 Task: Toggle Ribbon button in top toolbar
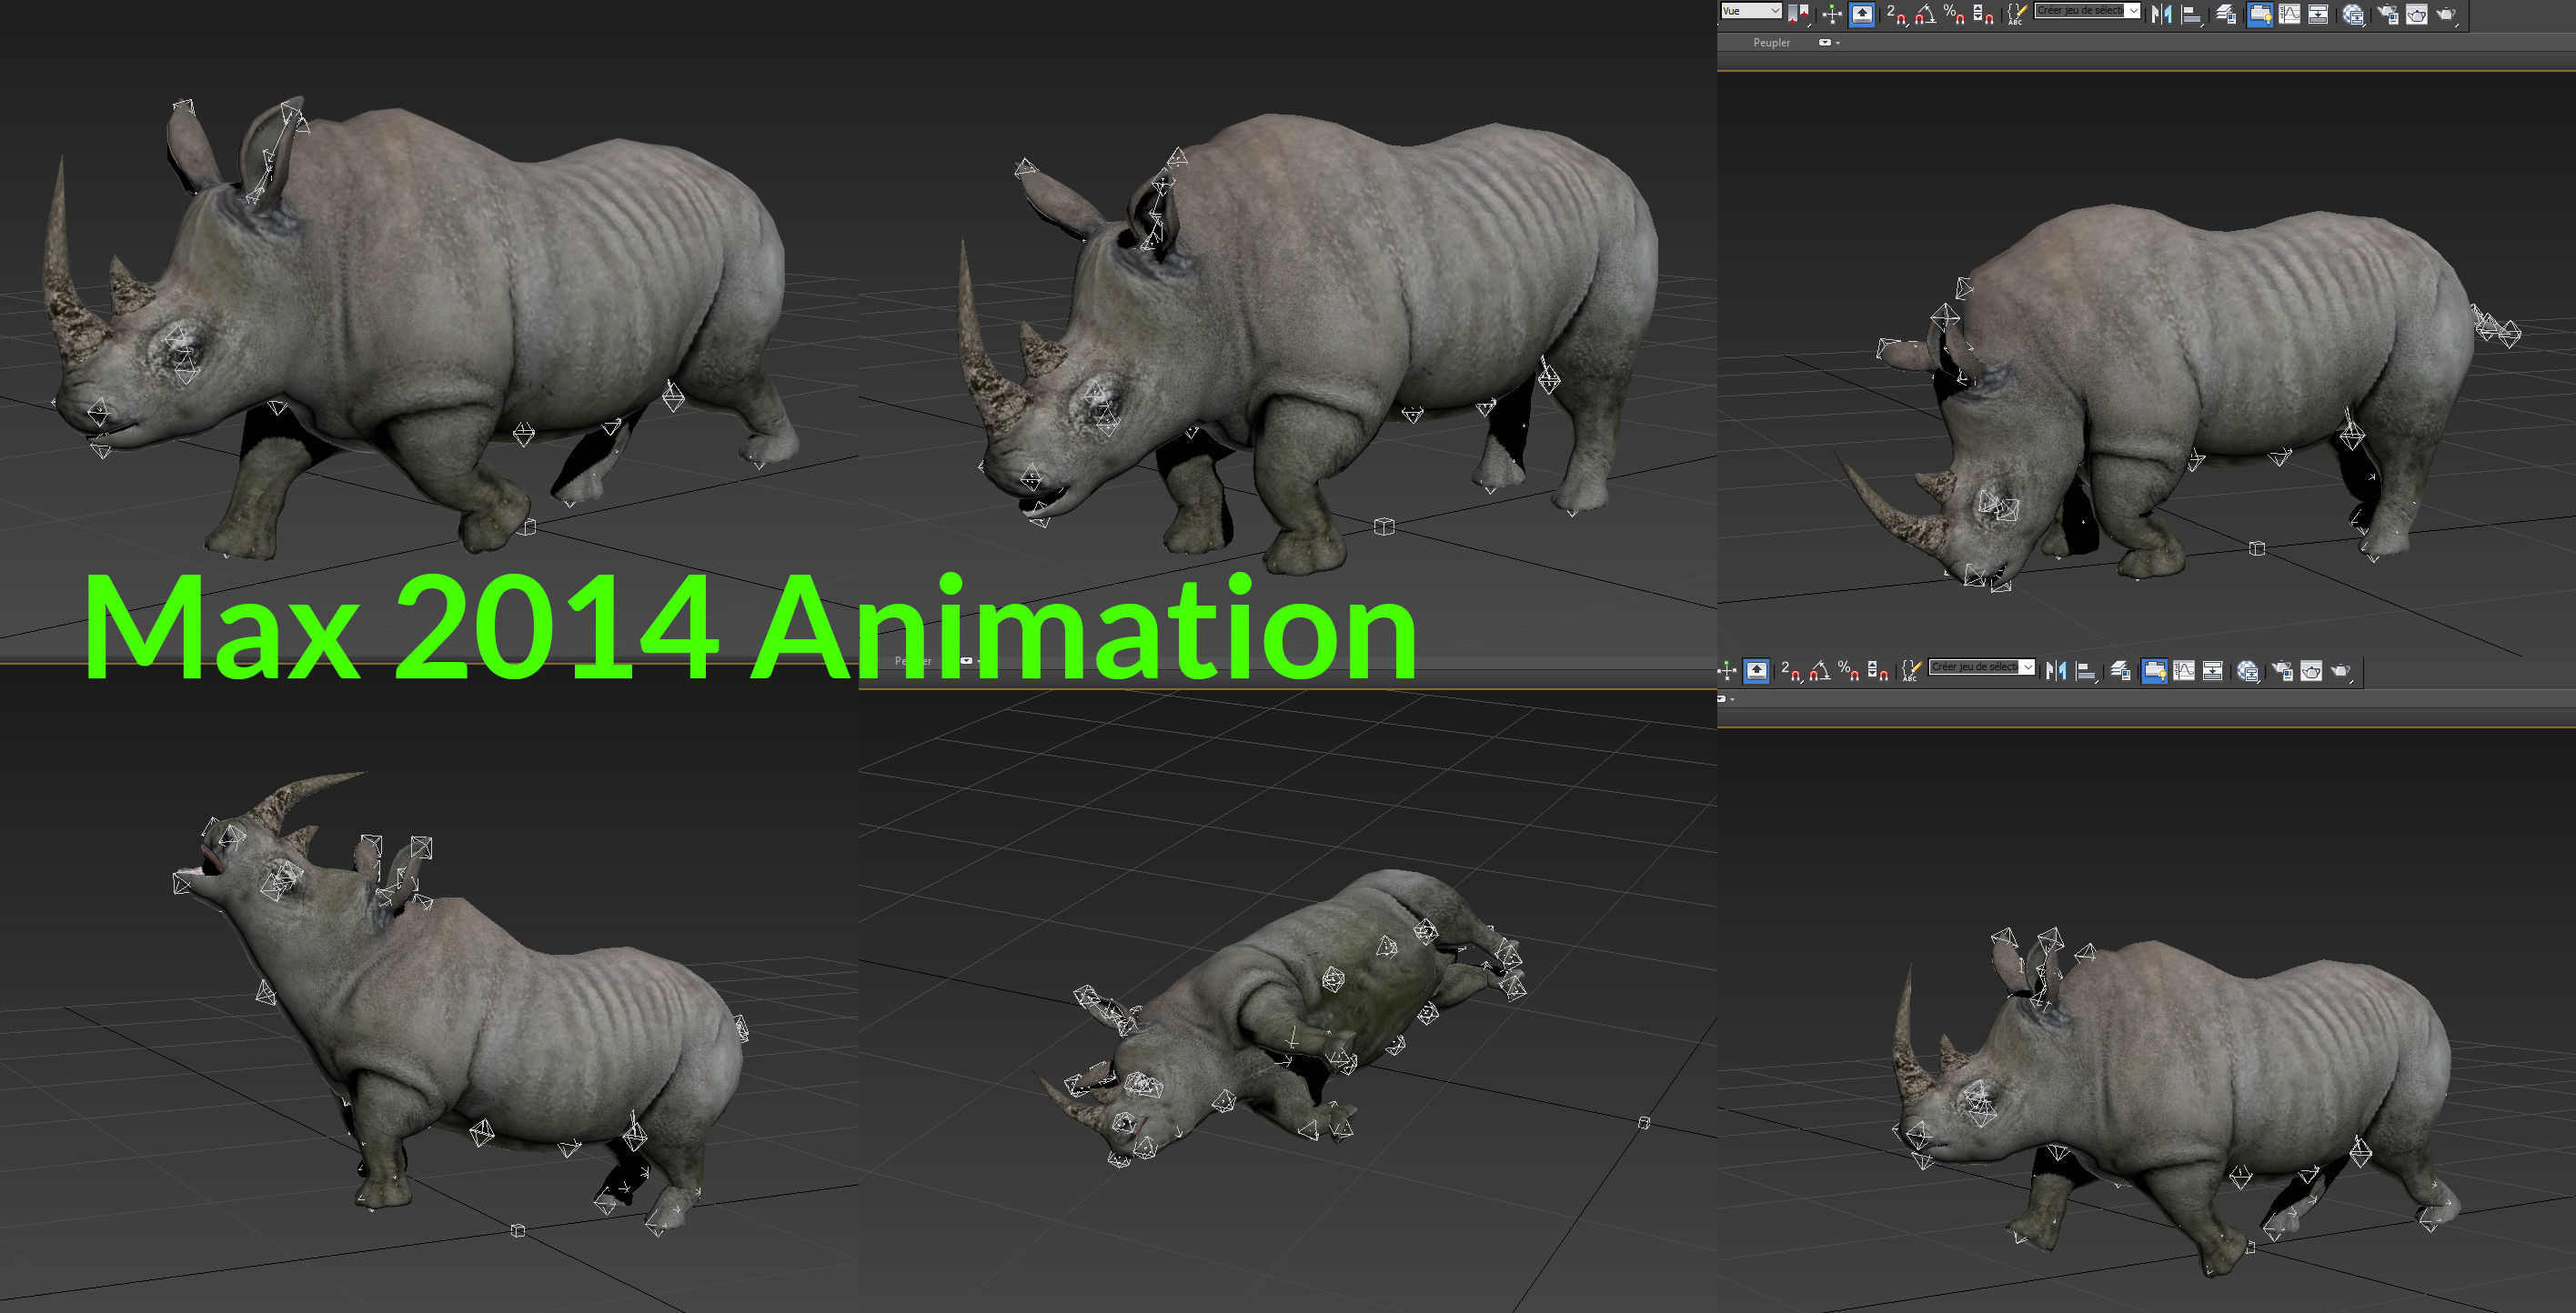pos(2260,14)
